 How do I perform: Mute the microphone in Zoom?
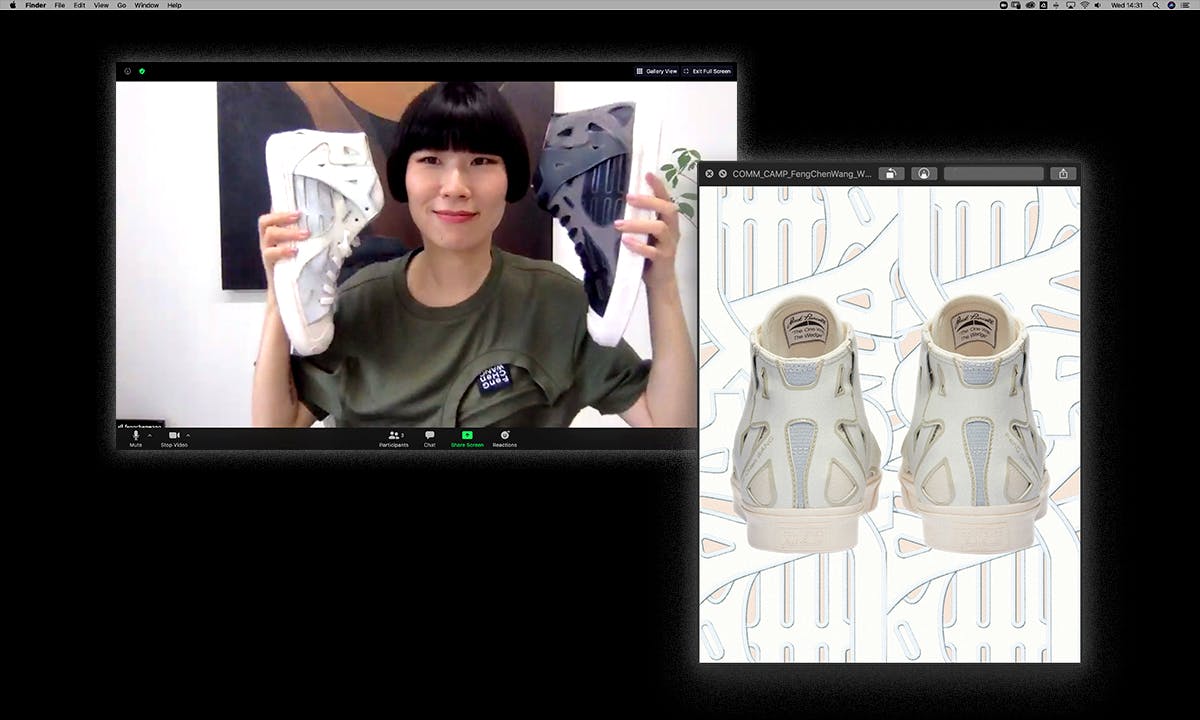click(x=136, y=438)
